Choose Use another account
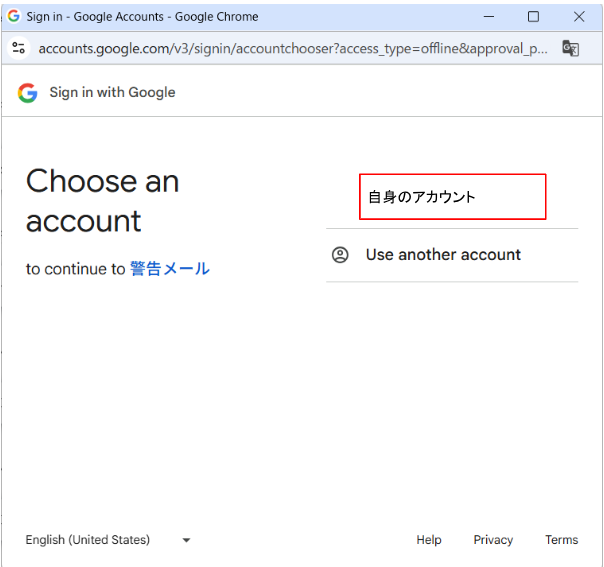This screenshot has height=567, width=604. (443, 255)
